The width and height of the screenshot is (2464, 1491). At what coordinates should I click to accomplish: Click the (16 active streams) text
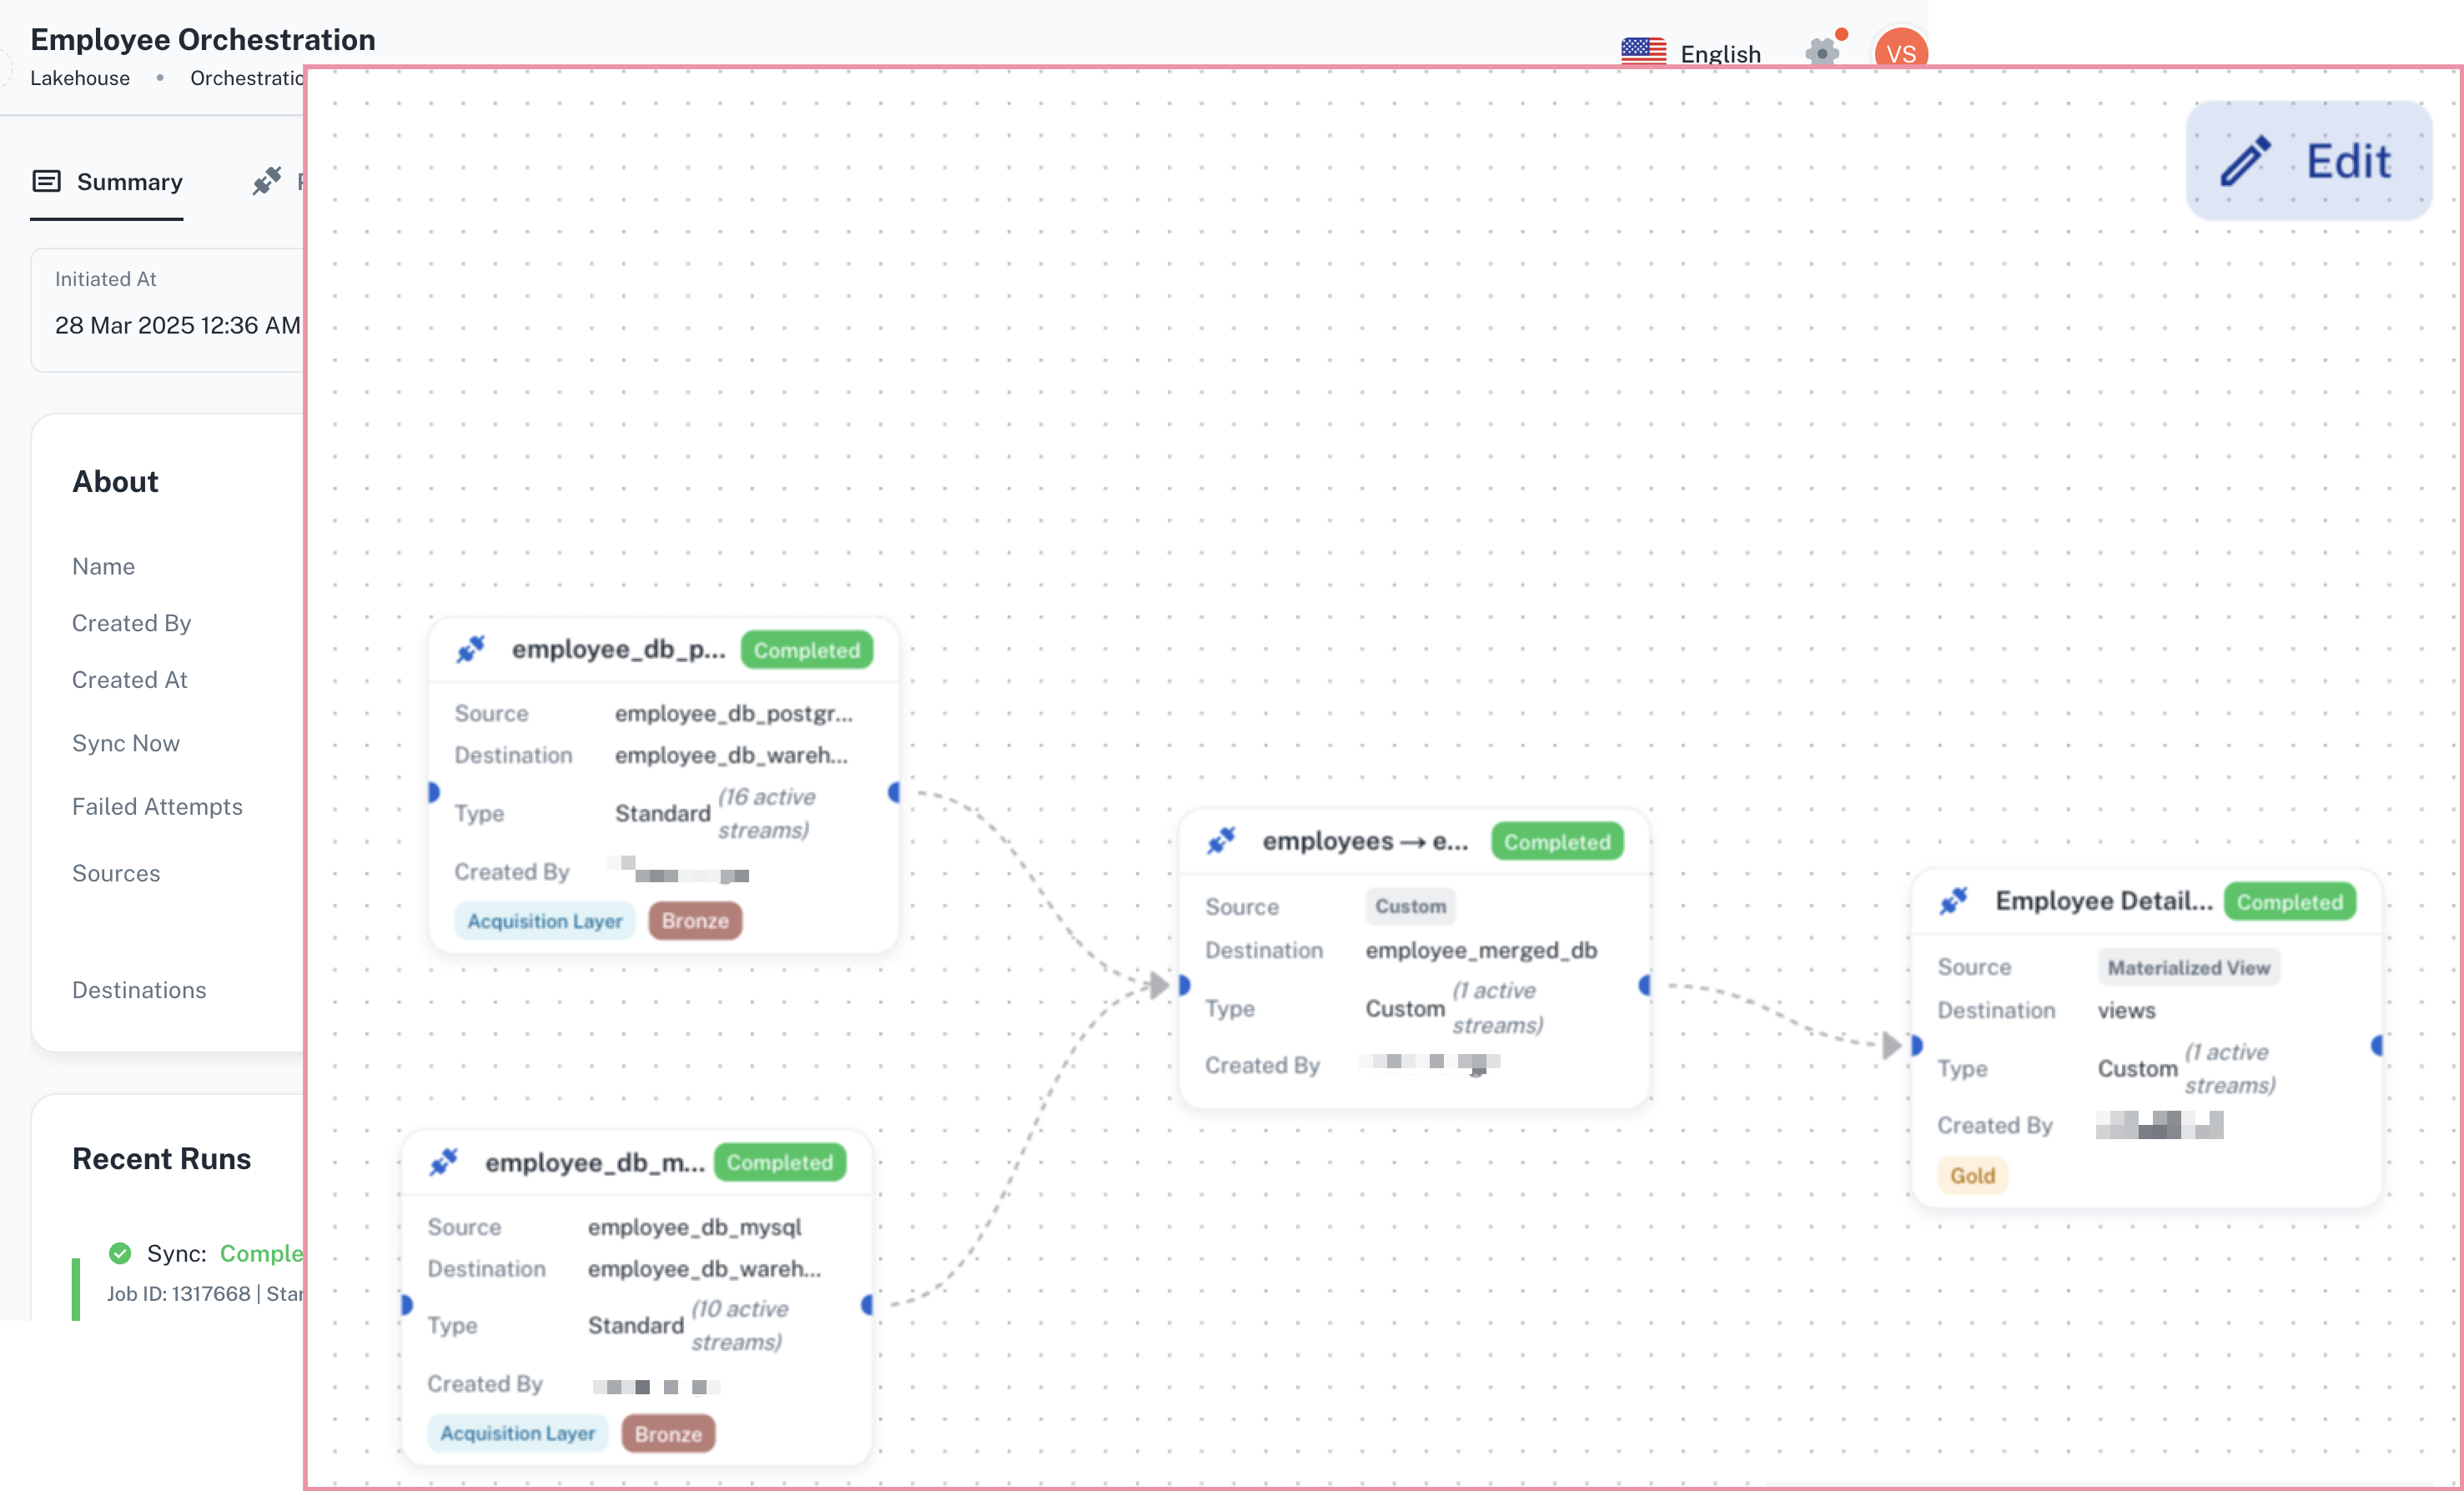[767, 813]
